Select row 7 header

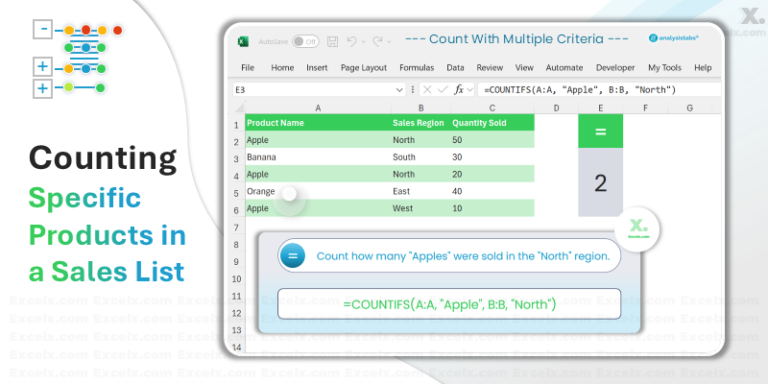(x=236, y=227)
